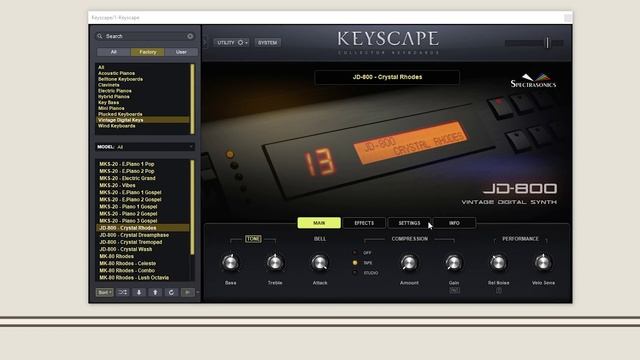Switch to the MAIN tab
The width and height of the screenshot is (640, 360).
pyautogui.click(x=319, y=223)
